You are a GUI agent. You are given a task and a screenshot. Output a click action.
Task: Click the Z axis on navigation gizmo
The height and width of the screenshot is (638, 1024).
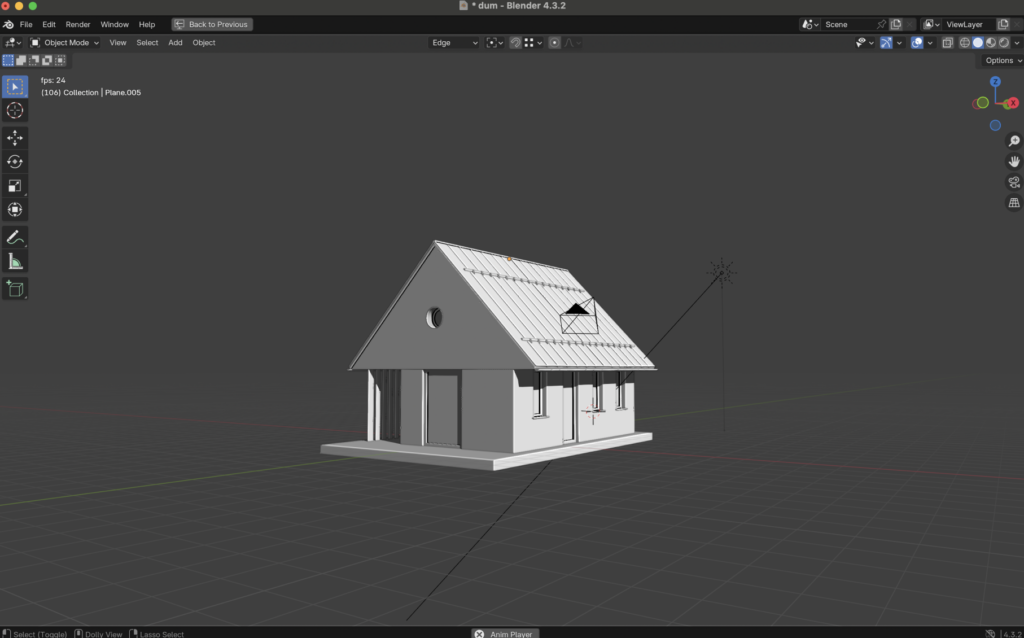(995, 82)
